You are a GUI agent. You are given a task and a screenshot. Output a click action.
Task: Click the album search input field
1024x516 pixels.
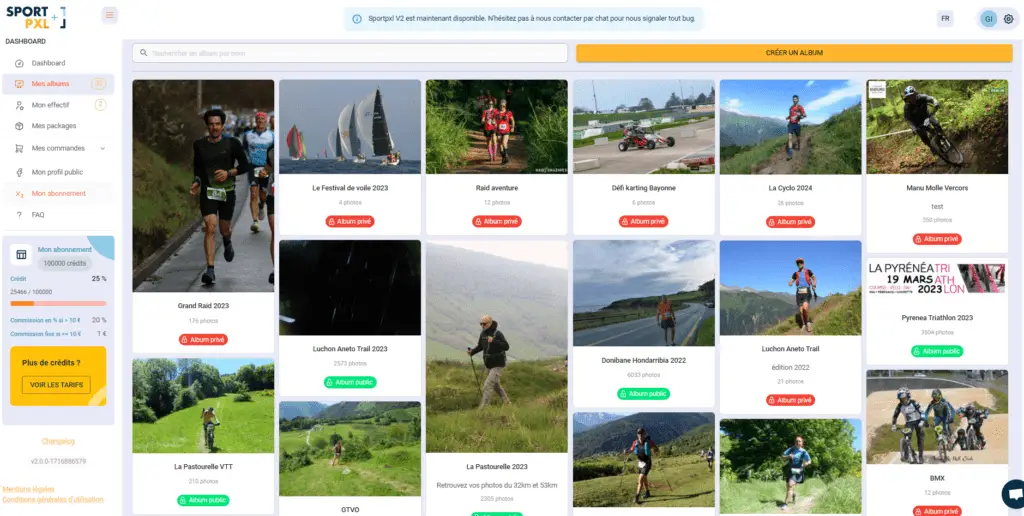point(350,53)
